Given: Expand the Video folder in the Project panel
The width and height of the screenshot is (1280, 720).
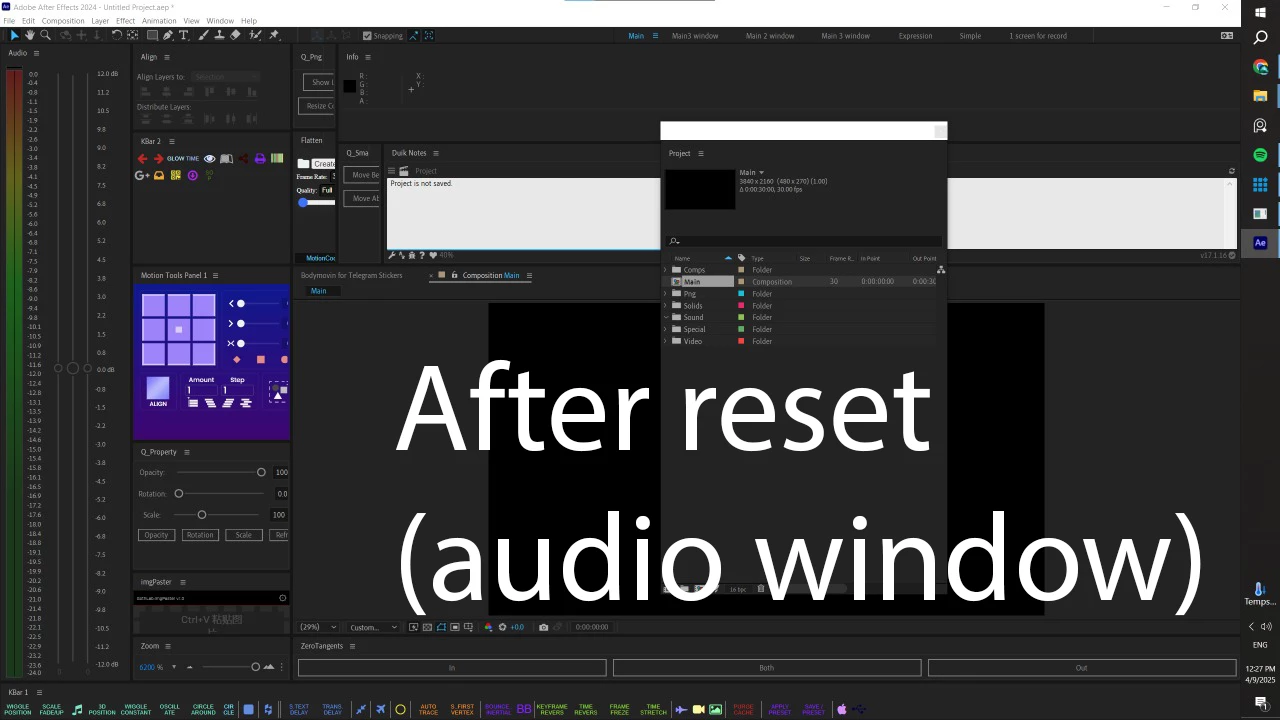Looking at the screenshot, I should [x=666, y=342].
